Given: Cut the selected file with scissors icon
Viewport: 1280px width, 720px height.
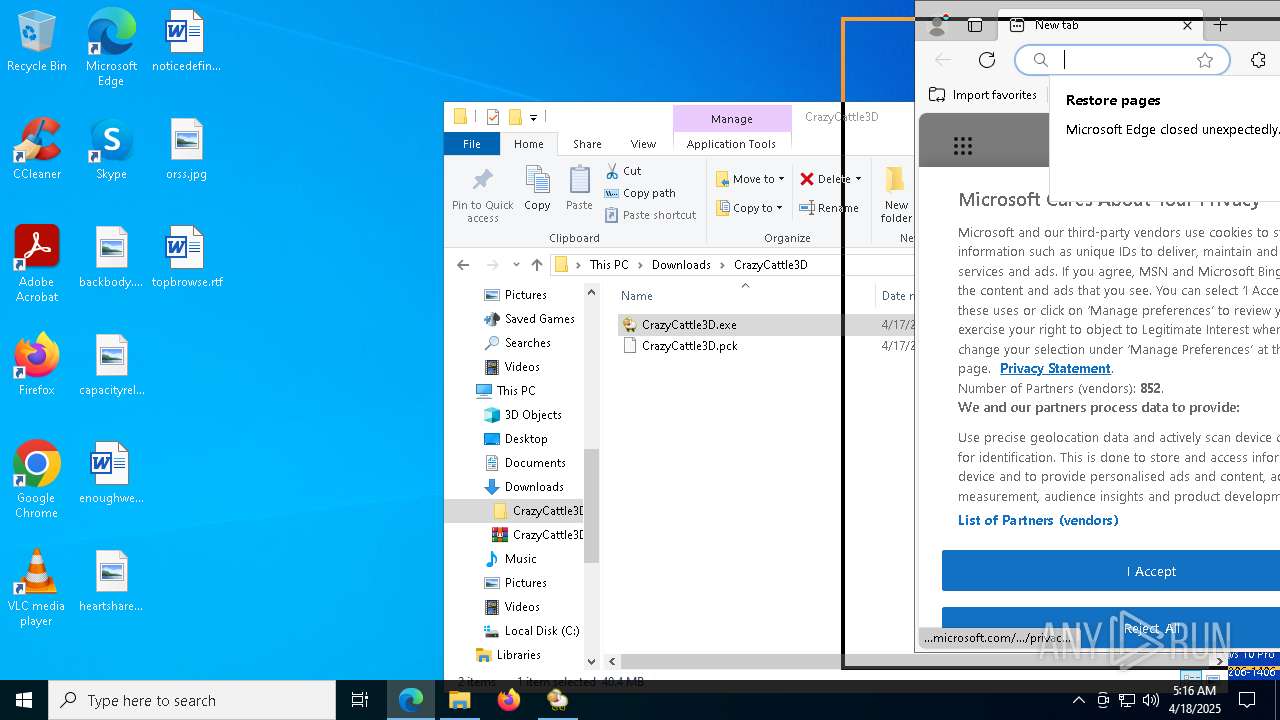Looking at the screenshot, I should 623,171.
